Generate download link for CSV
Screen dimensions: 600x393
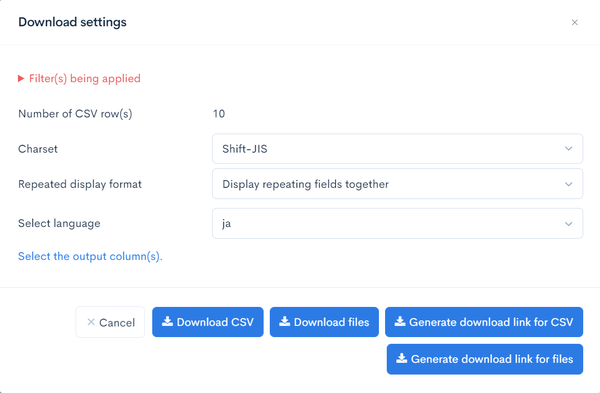[484, 322]
